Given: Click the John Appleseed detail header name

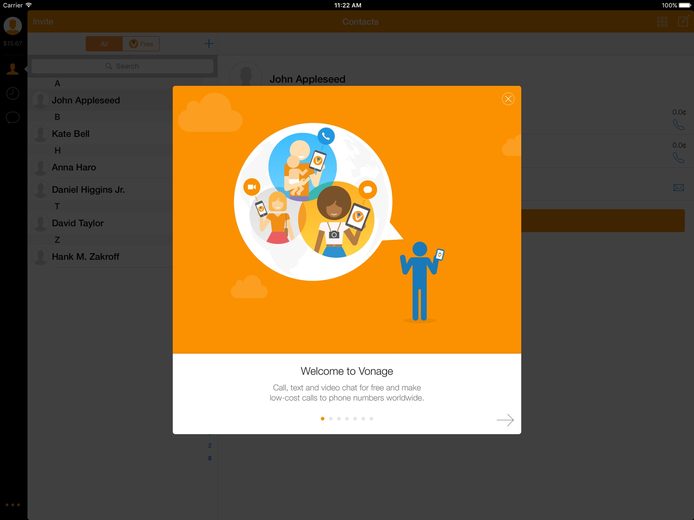Looking at the screenshot, I should point(307,79).
